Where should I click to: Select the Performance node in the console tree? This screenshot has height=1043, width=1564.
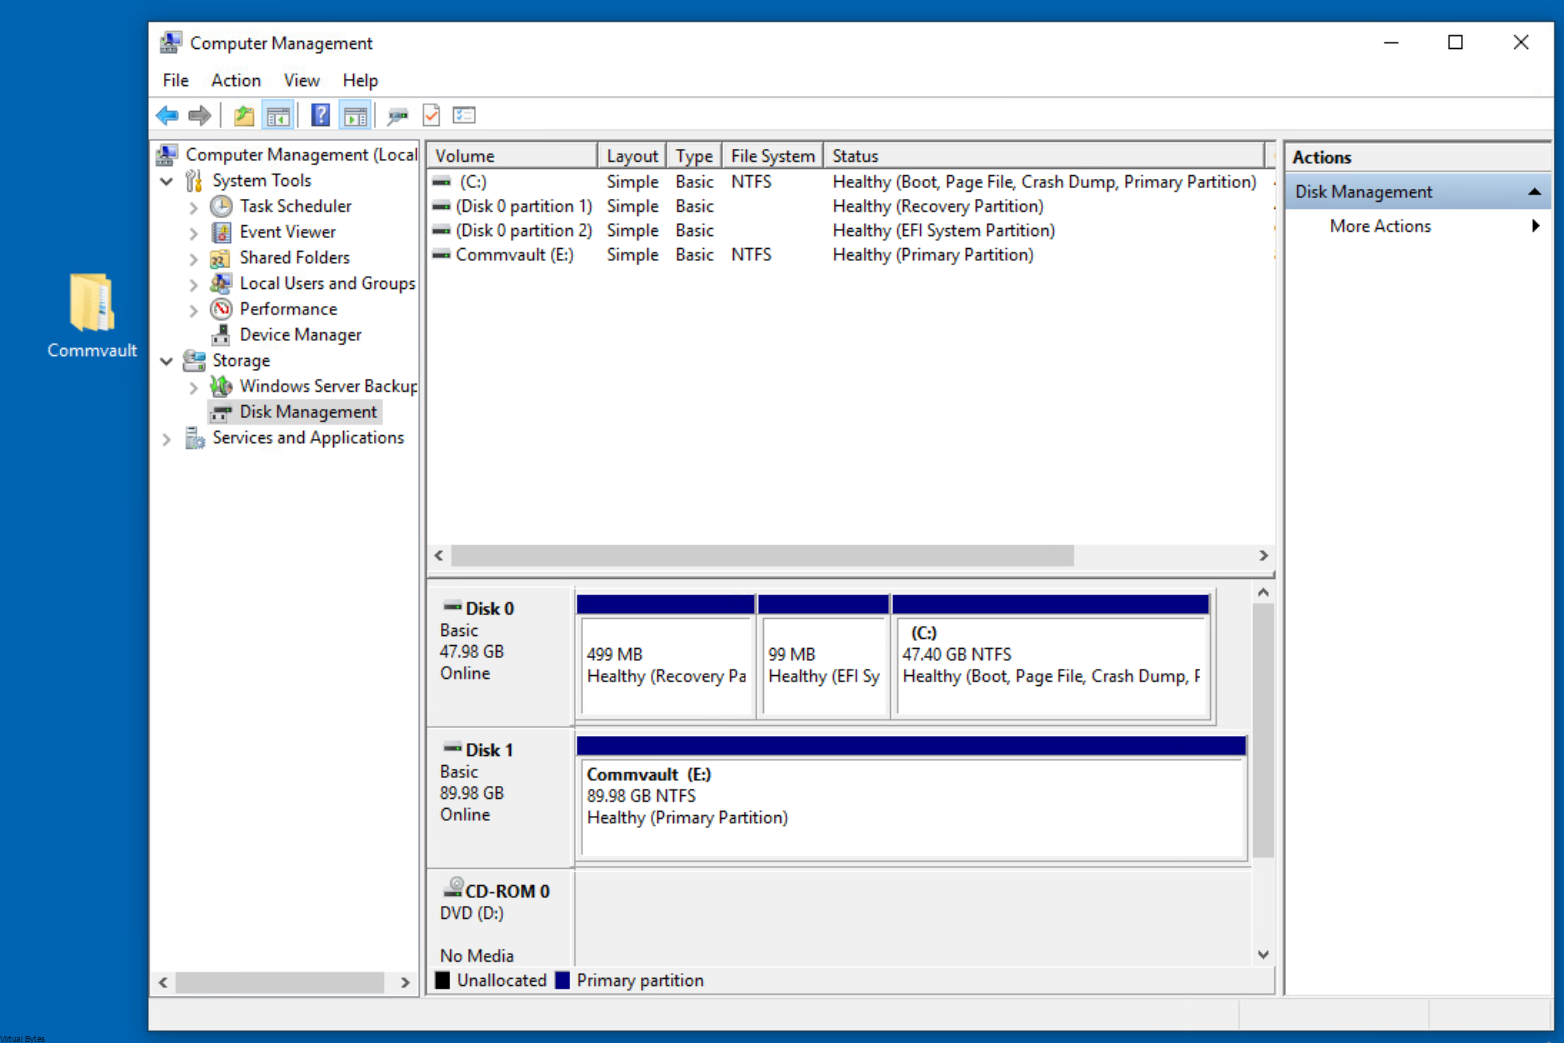(288, 309)
